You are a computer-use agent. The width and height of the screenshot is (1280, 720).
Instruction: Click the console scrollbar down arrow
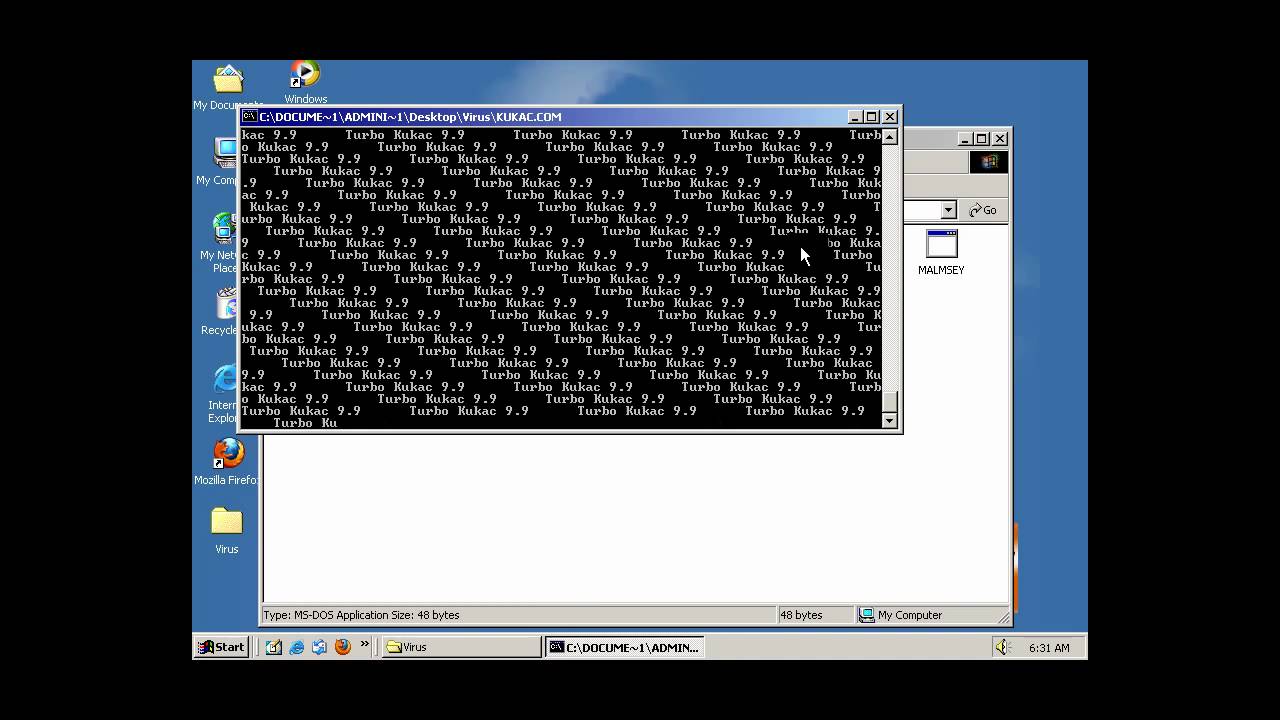click(890, 421)
